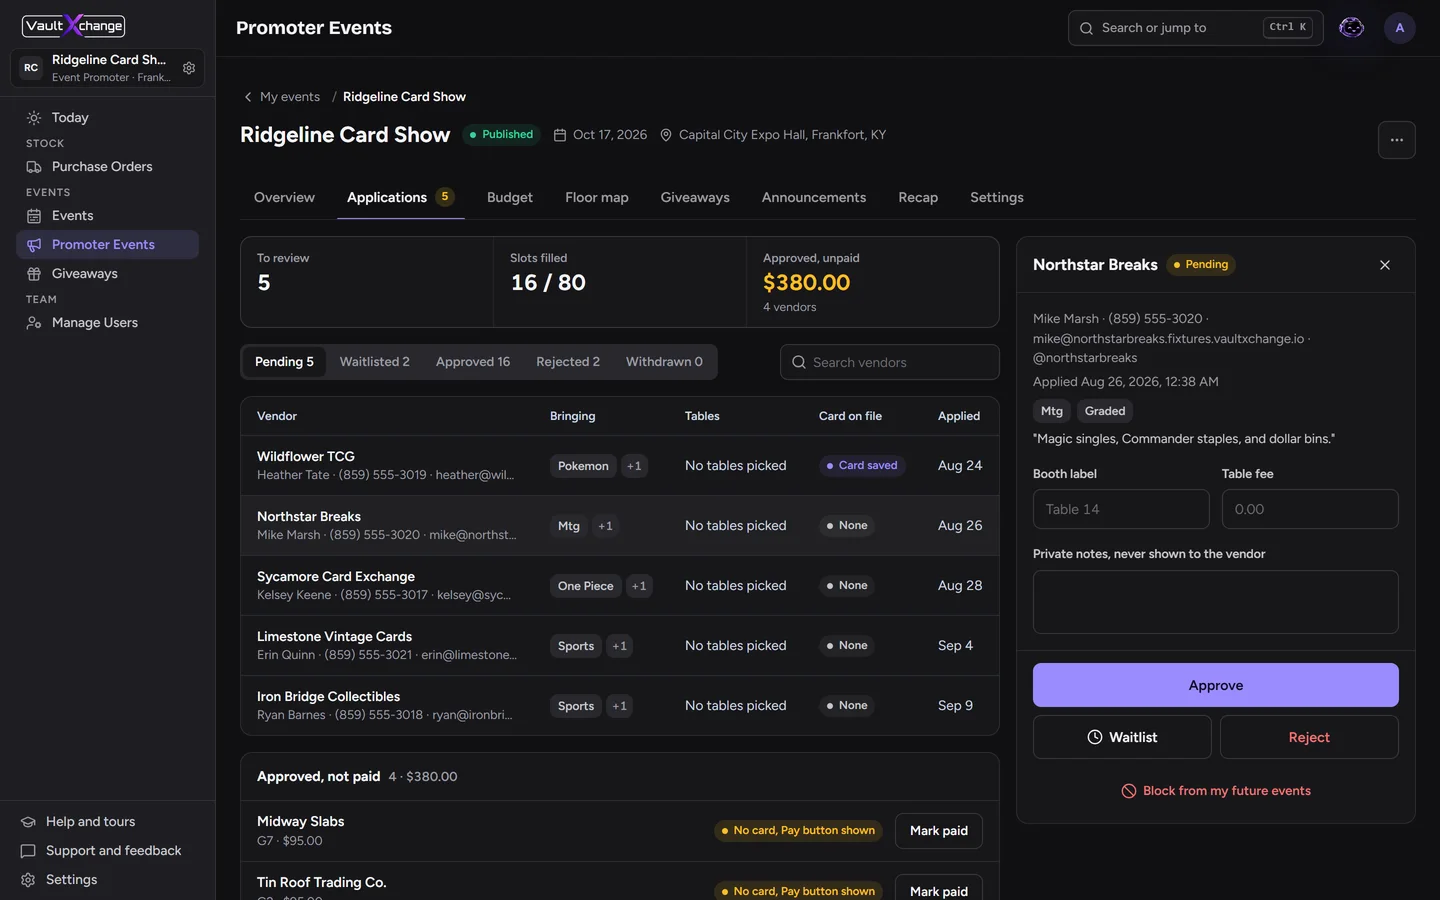Image resolution: width=1440 pixels, height=900 pixels.
Task: Filter by Waitlisted 2 applications
Action: (374, 362)
